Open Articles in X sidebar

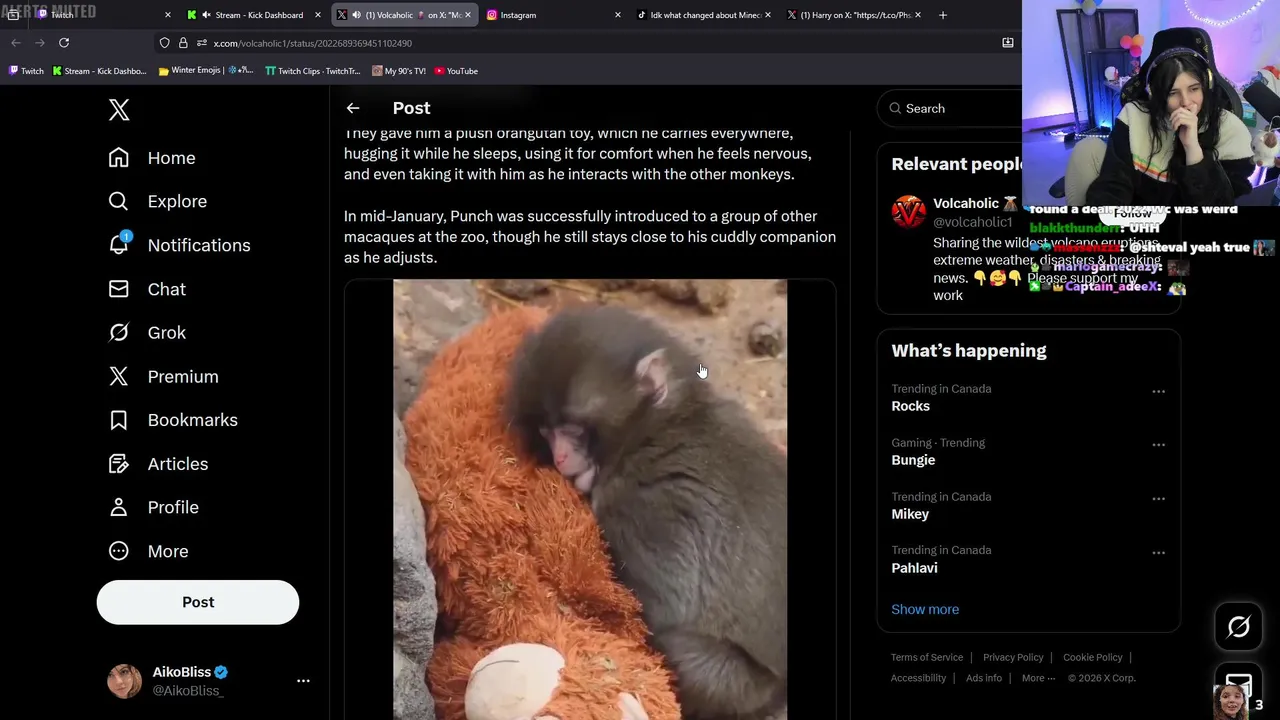(158, 464)
